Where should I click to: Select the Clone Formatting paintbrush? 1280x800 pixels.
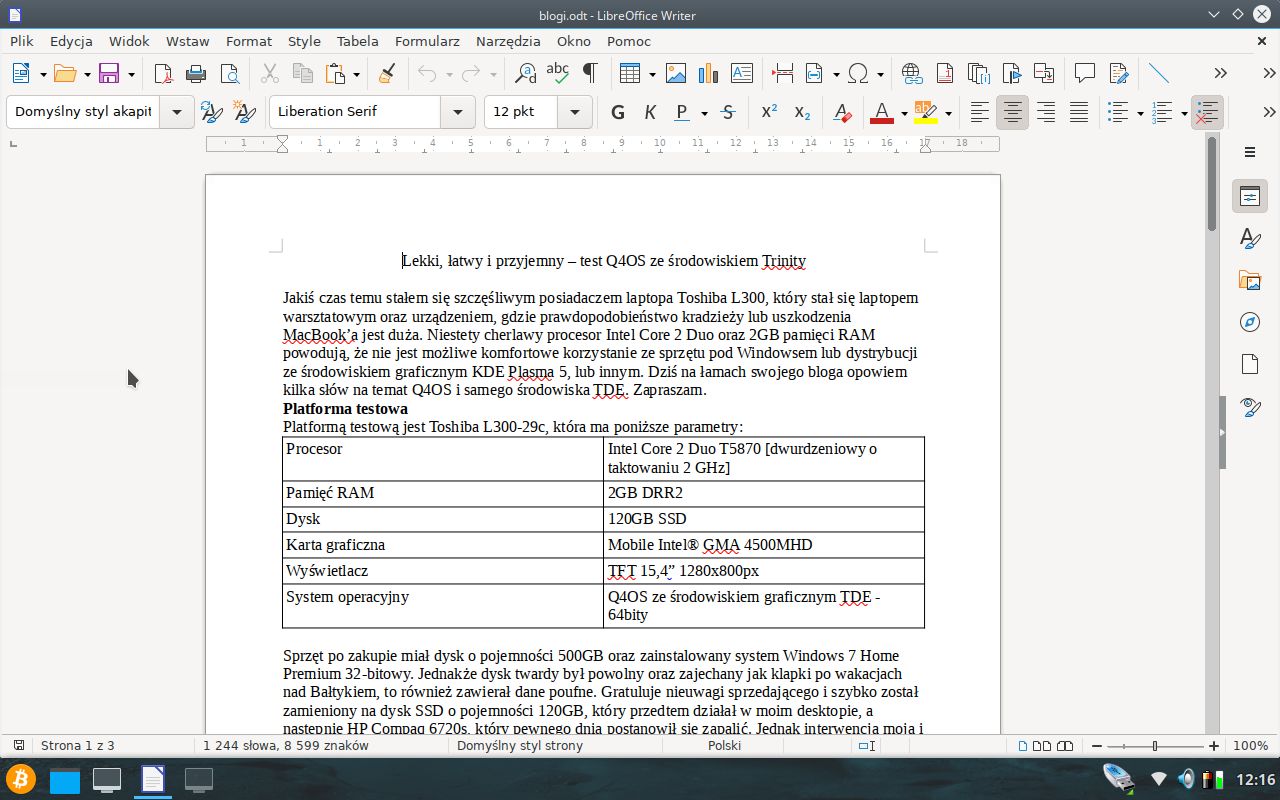pyautogui.click(x=388, y=73)
